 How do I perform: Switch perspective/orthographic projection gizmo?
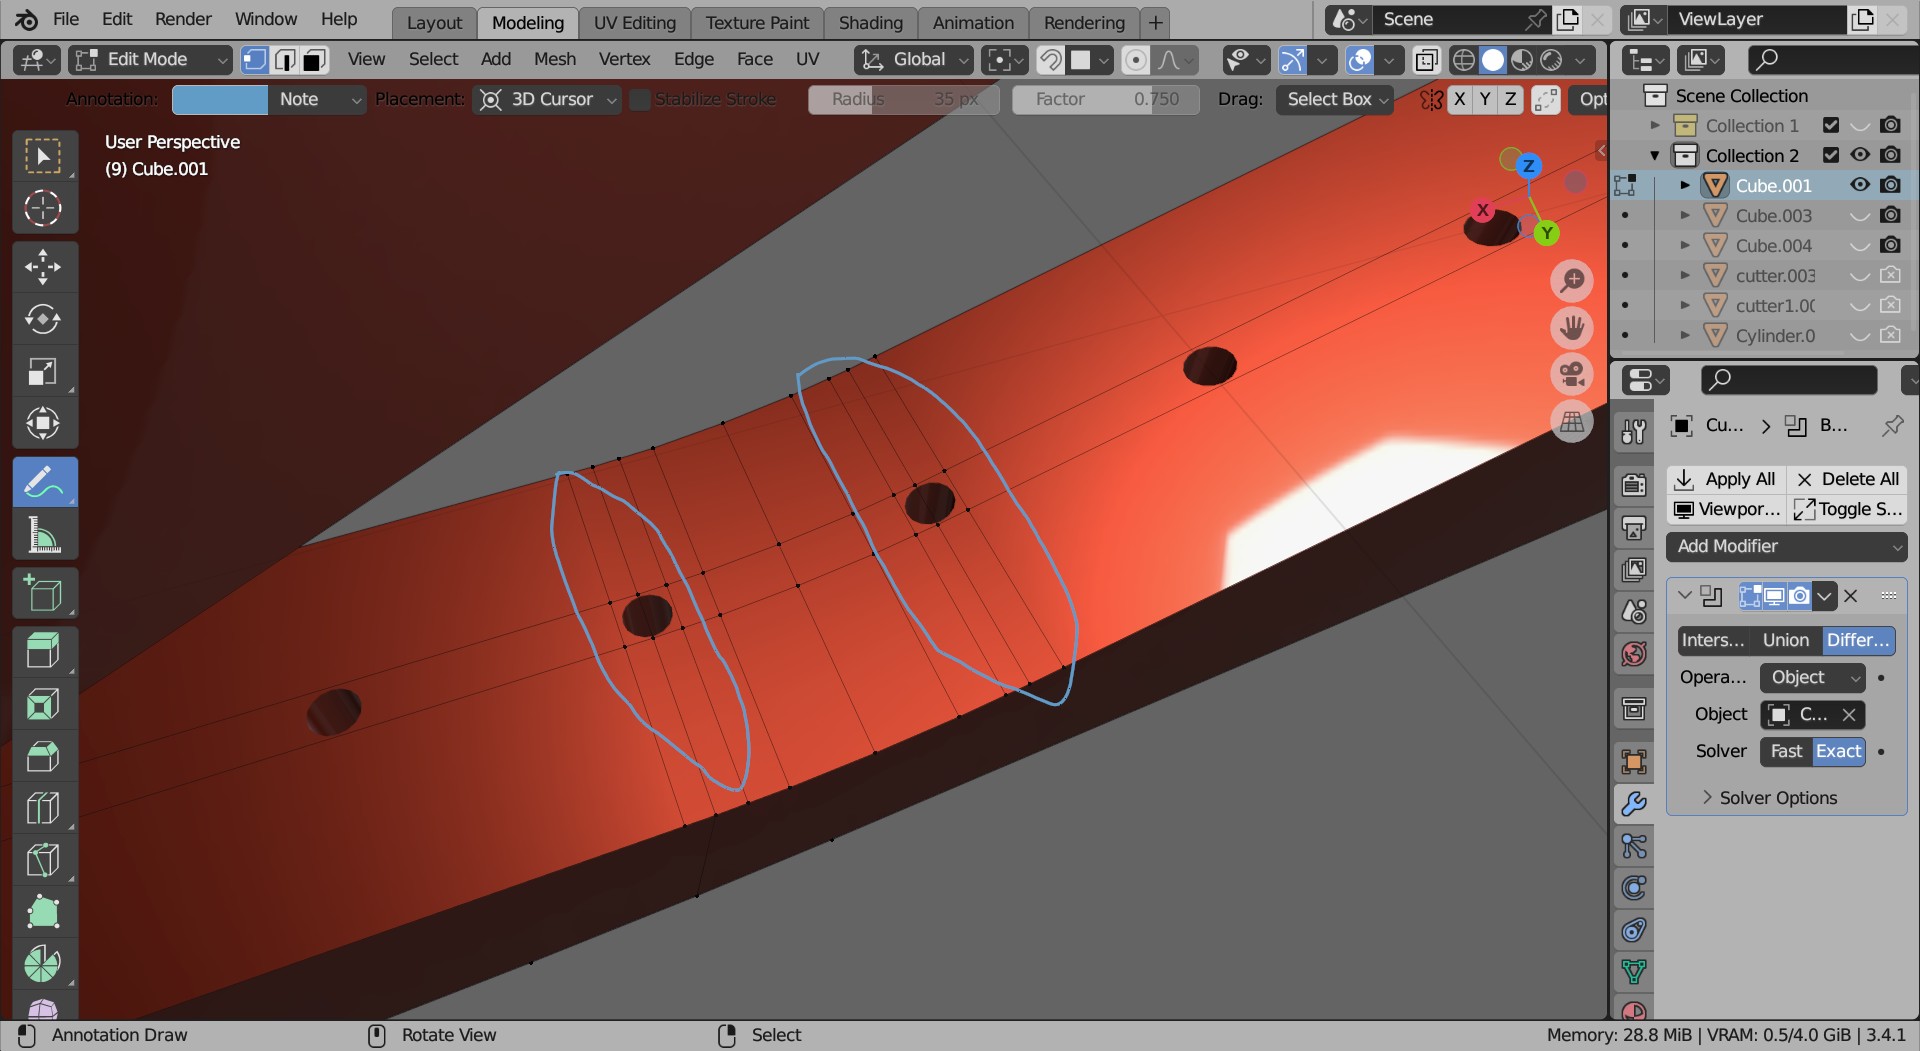point(1572,422)
